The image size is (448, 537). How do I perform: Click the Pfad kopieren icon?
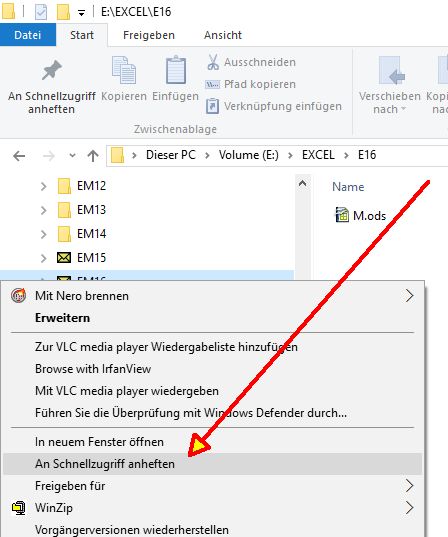(x=212, y=84)
